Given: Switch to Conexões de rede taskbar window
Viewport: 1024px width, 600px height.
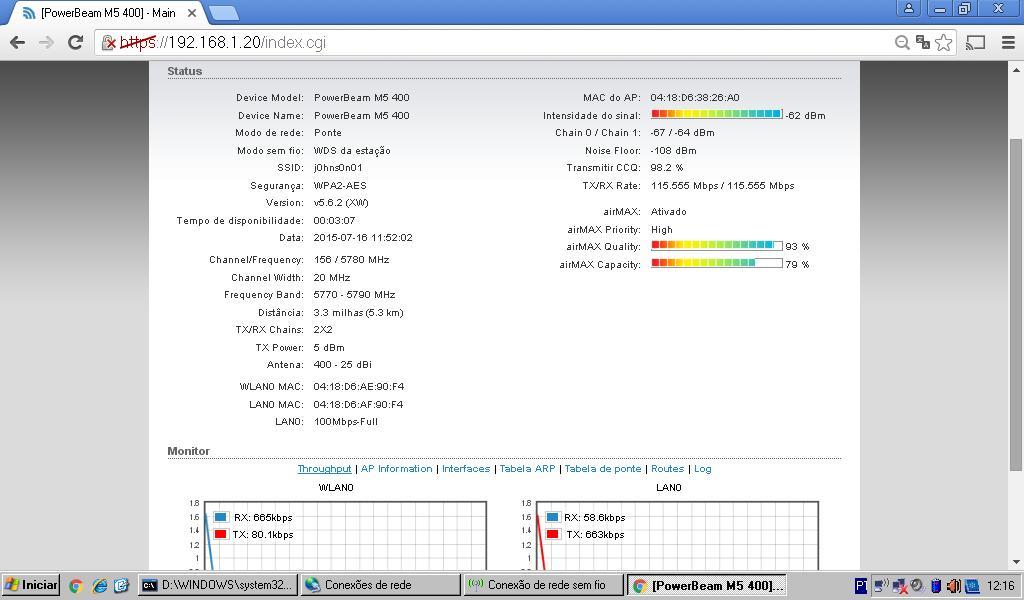Looking at the screenshot, I should (x=380, y=585).
